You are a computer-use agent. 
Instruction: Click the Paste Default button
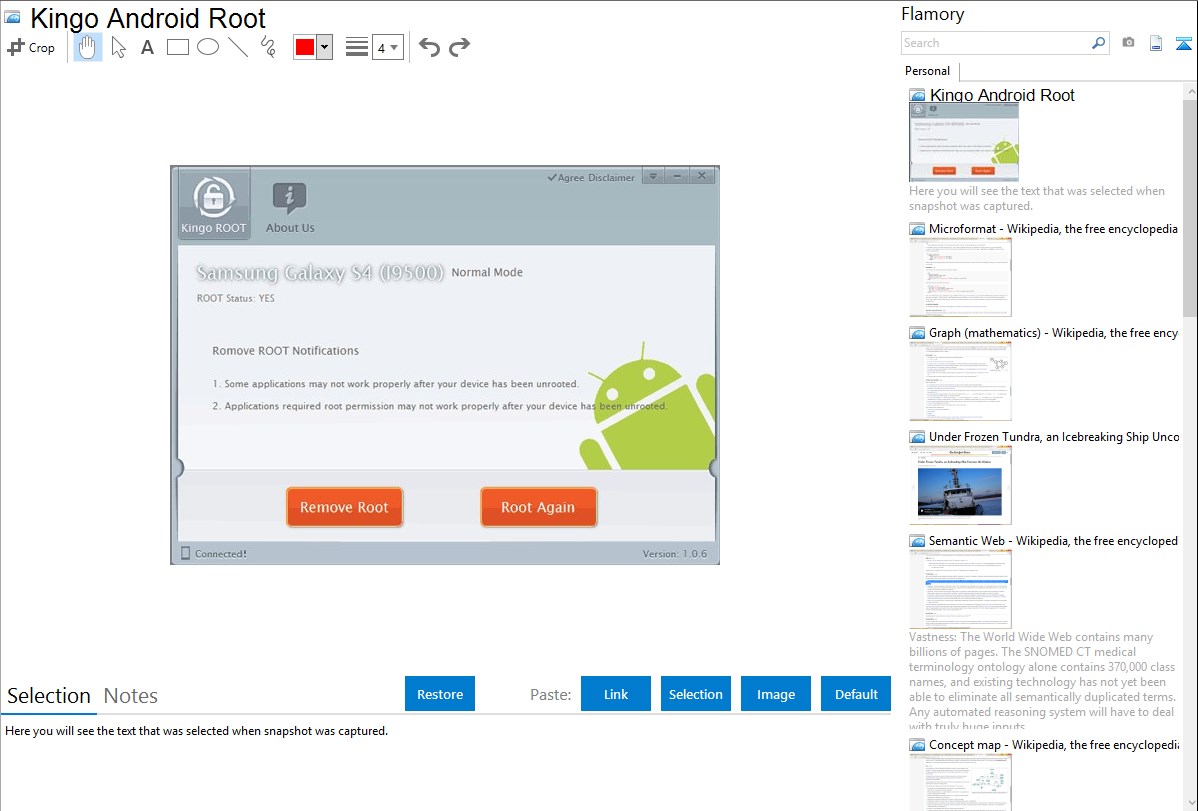coord(856,694)
